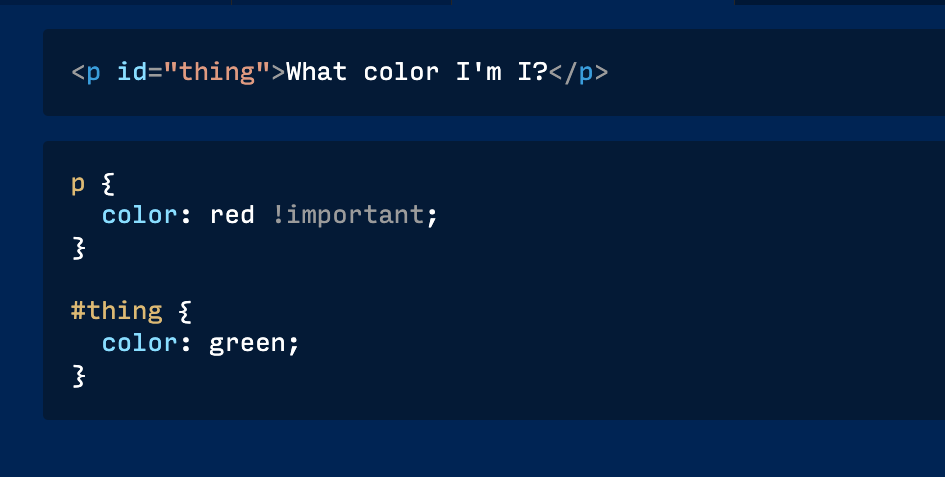Screen dimensions: 945x477
Task: Click the word "color" in the HTML paragraph text
Action: (401, 73)
